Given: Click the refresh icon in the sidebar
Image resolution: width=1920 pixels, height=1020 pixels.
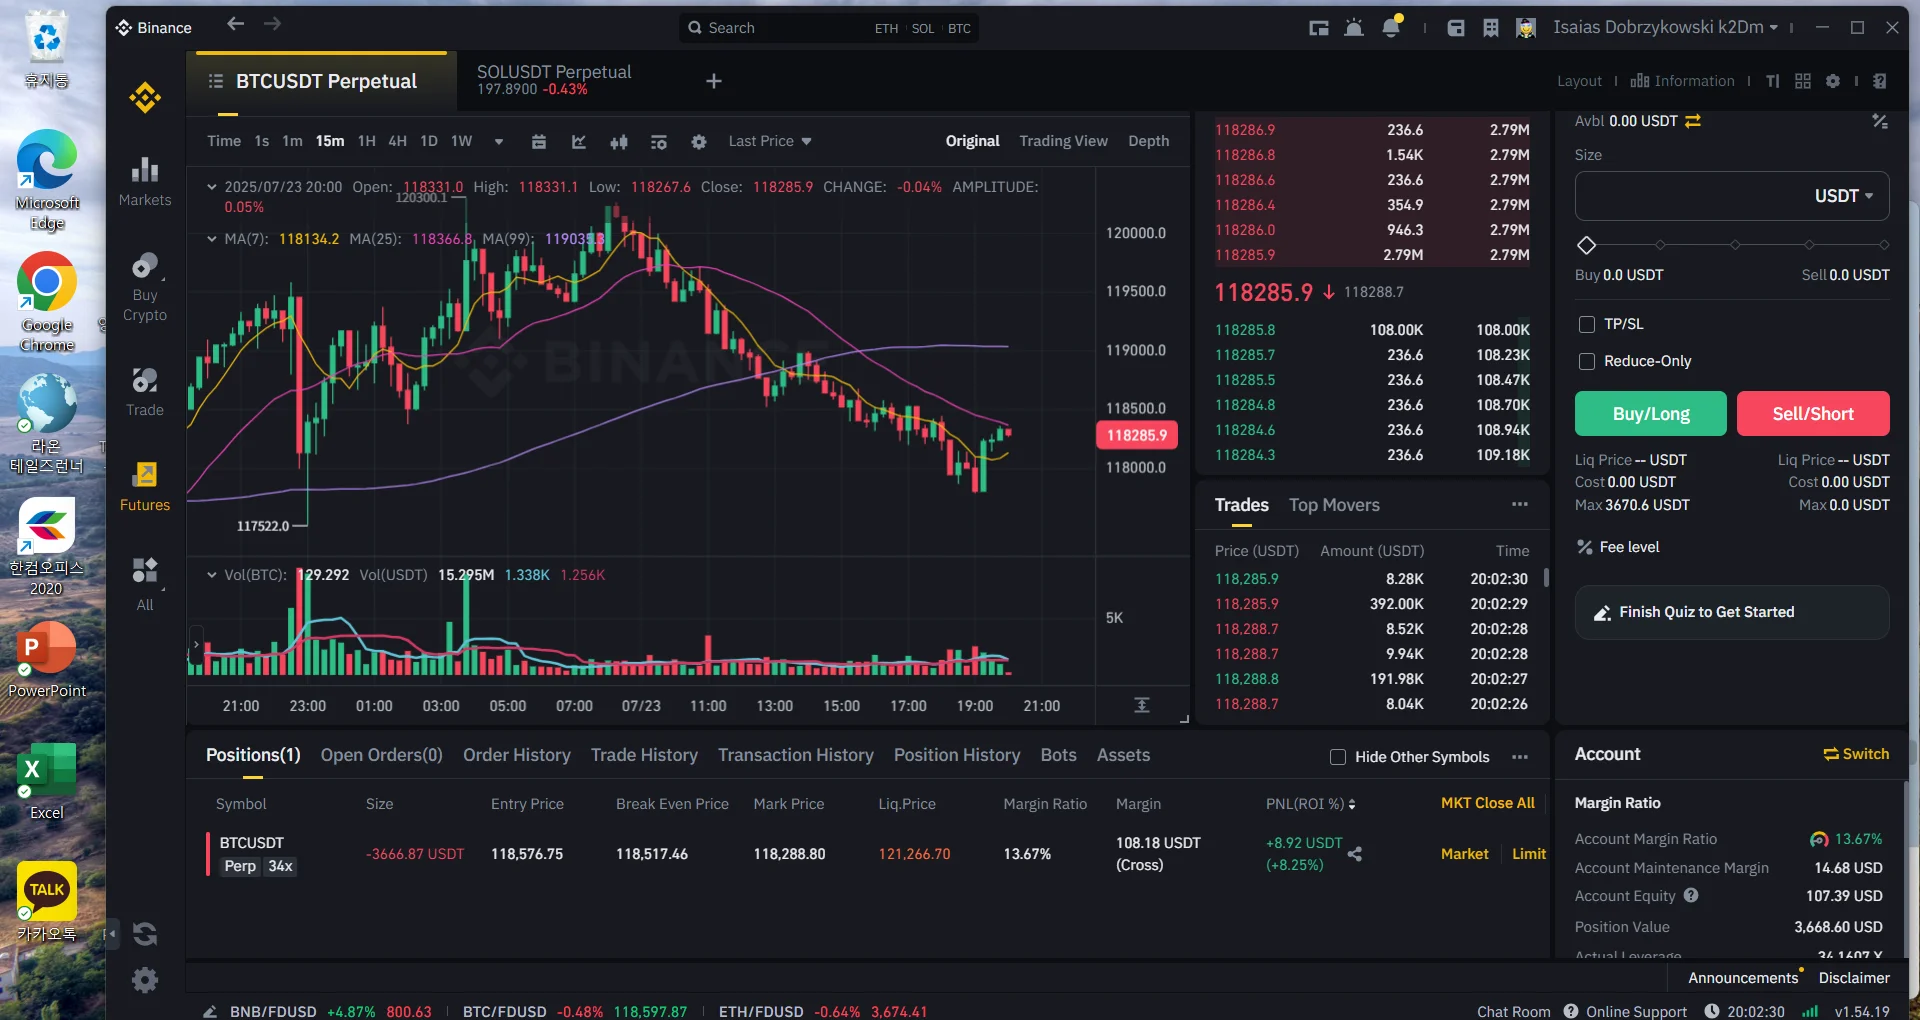Looking at the screenshot, I should tap(145, 934).
